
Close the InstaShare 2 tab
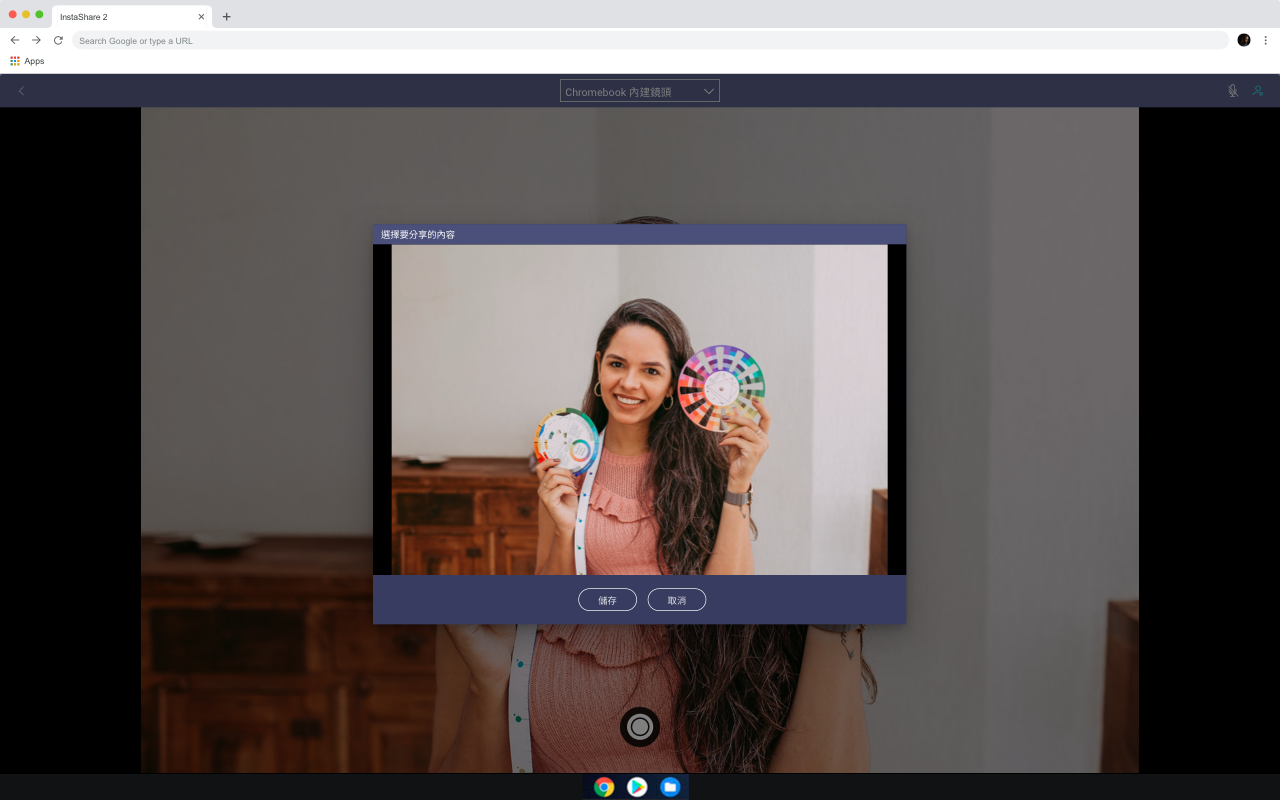coord(201,17)
